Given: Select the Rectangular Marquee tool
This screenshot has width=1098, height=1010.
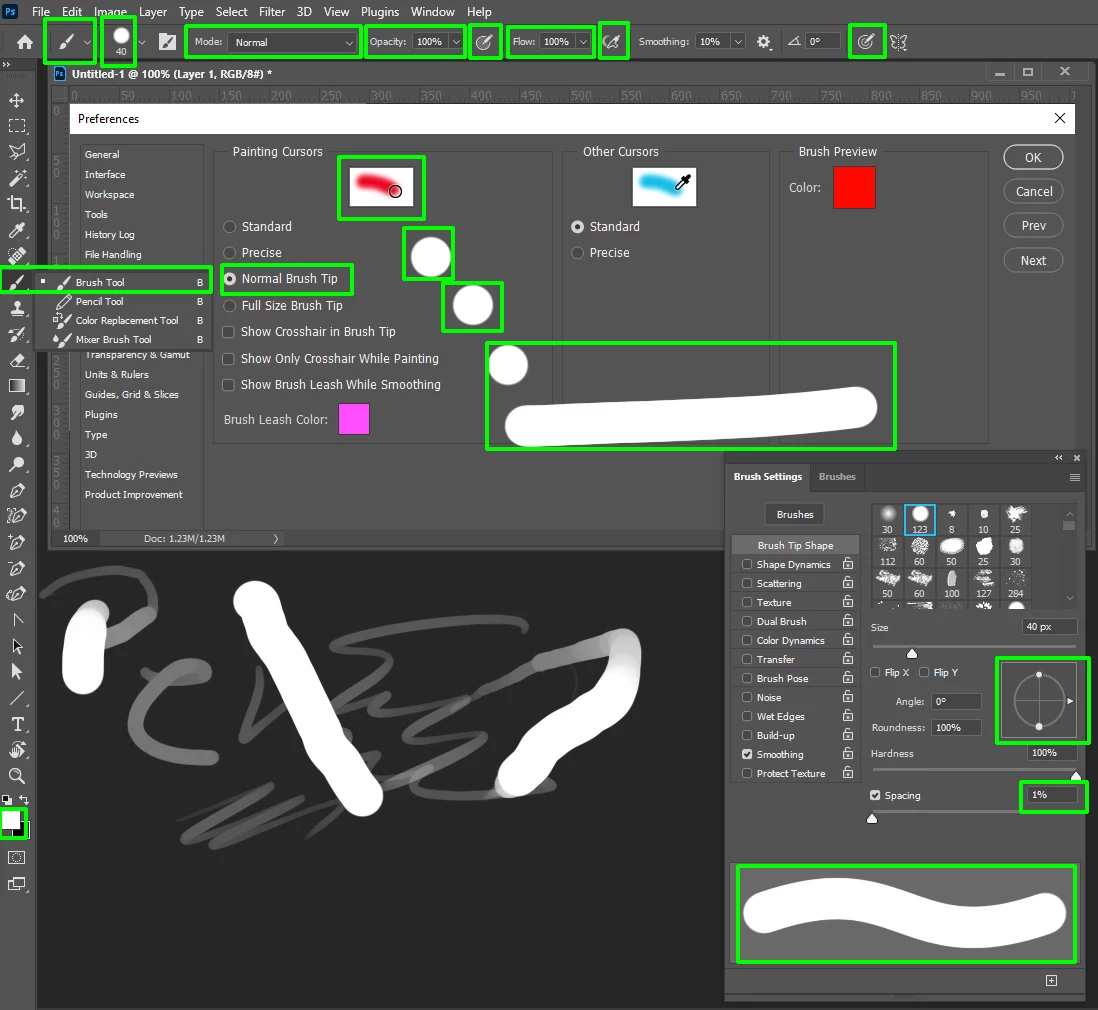Looking at the screenshot, I should (17, 126).
